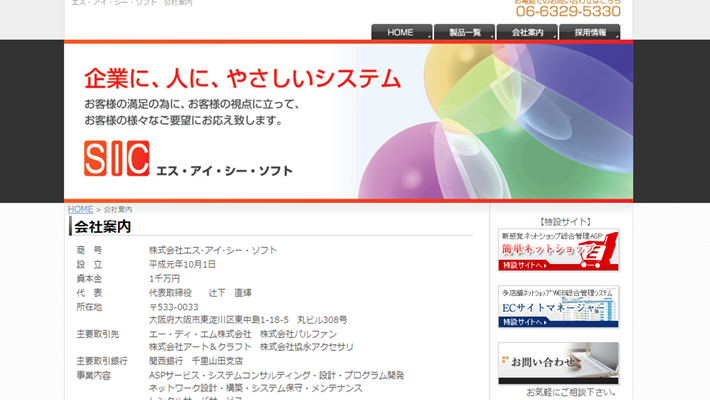Select establishment date 平成元年10月1日
710x400 pixels.
coord(182,264)
